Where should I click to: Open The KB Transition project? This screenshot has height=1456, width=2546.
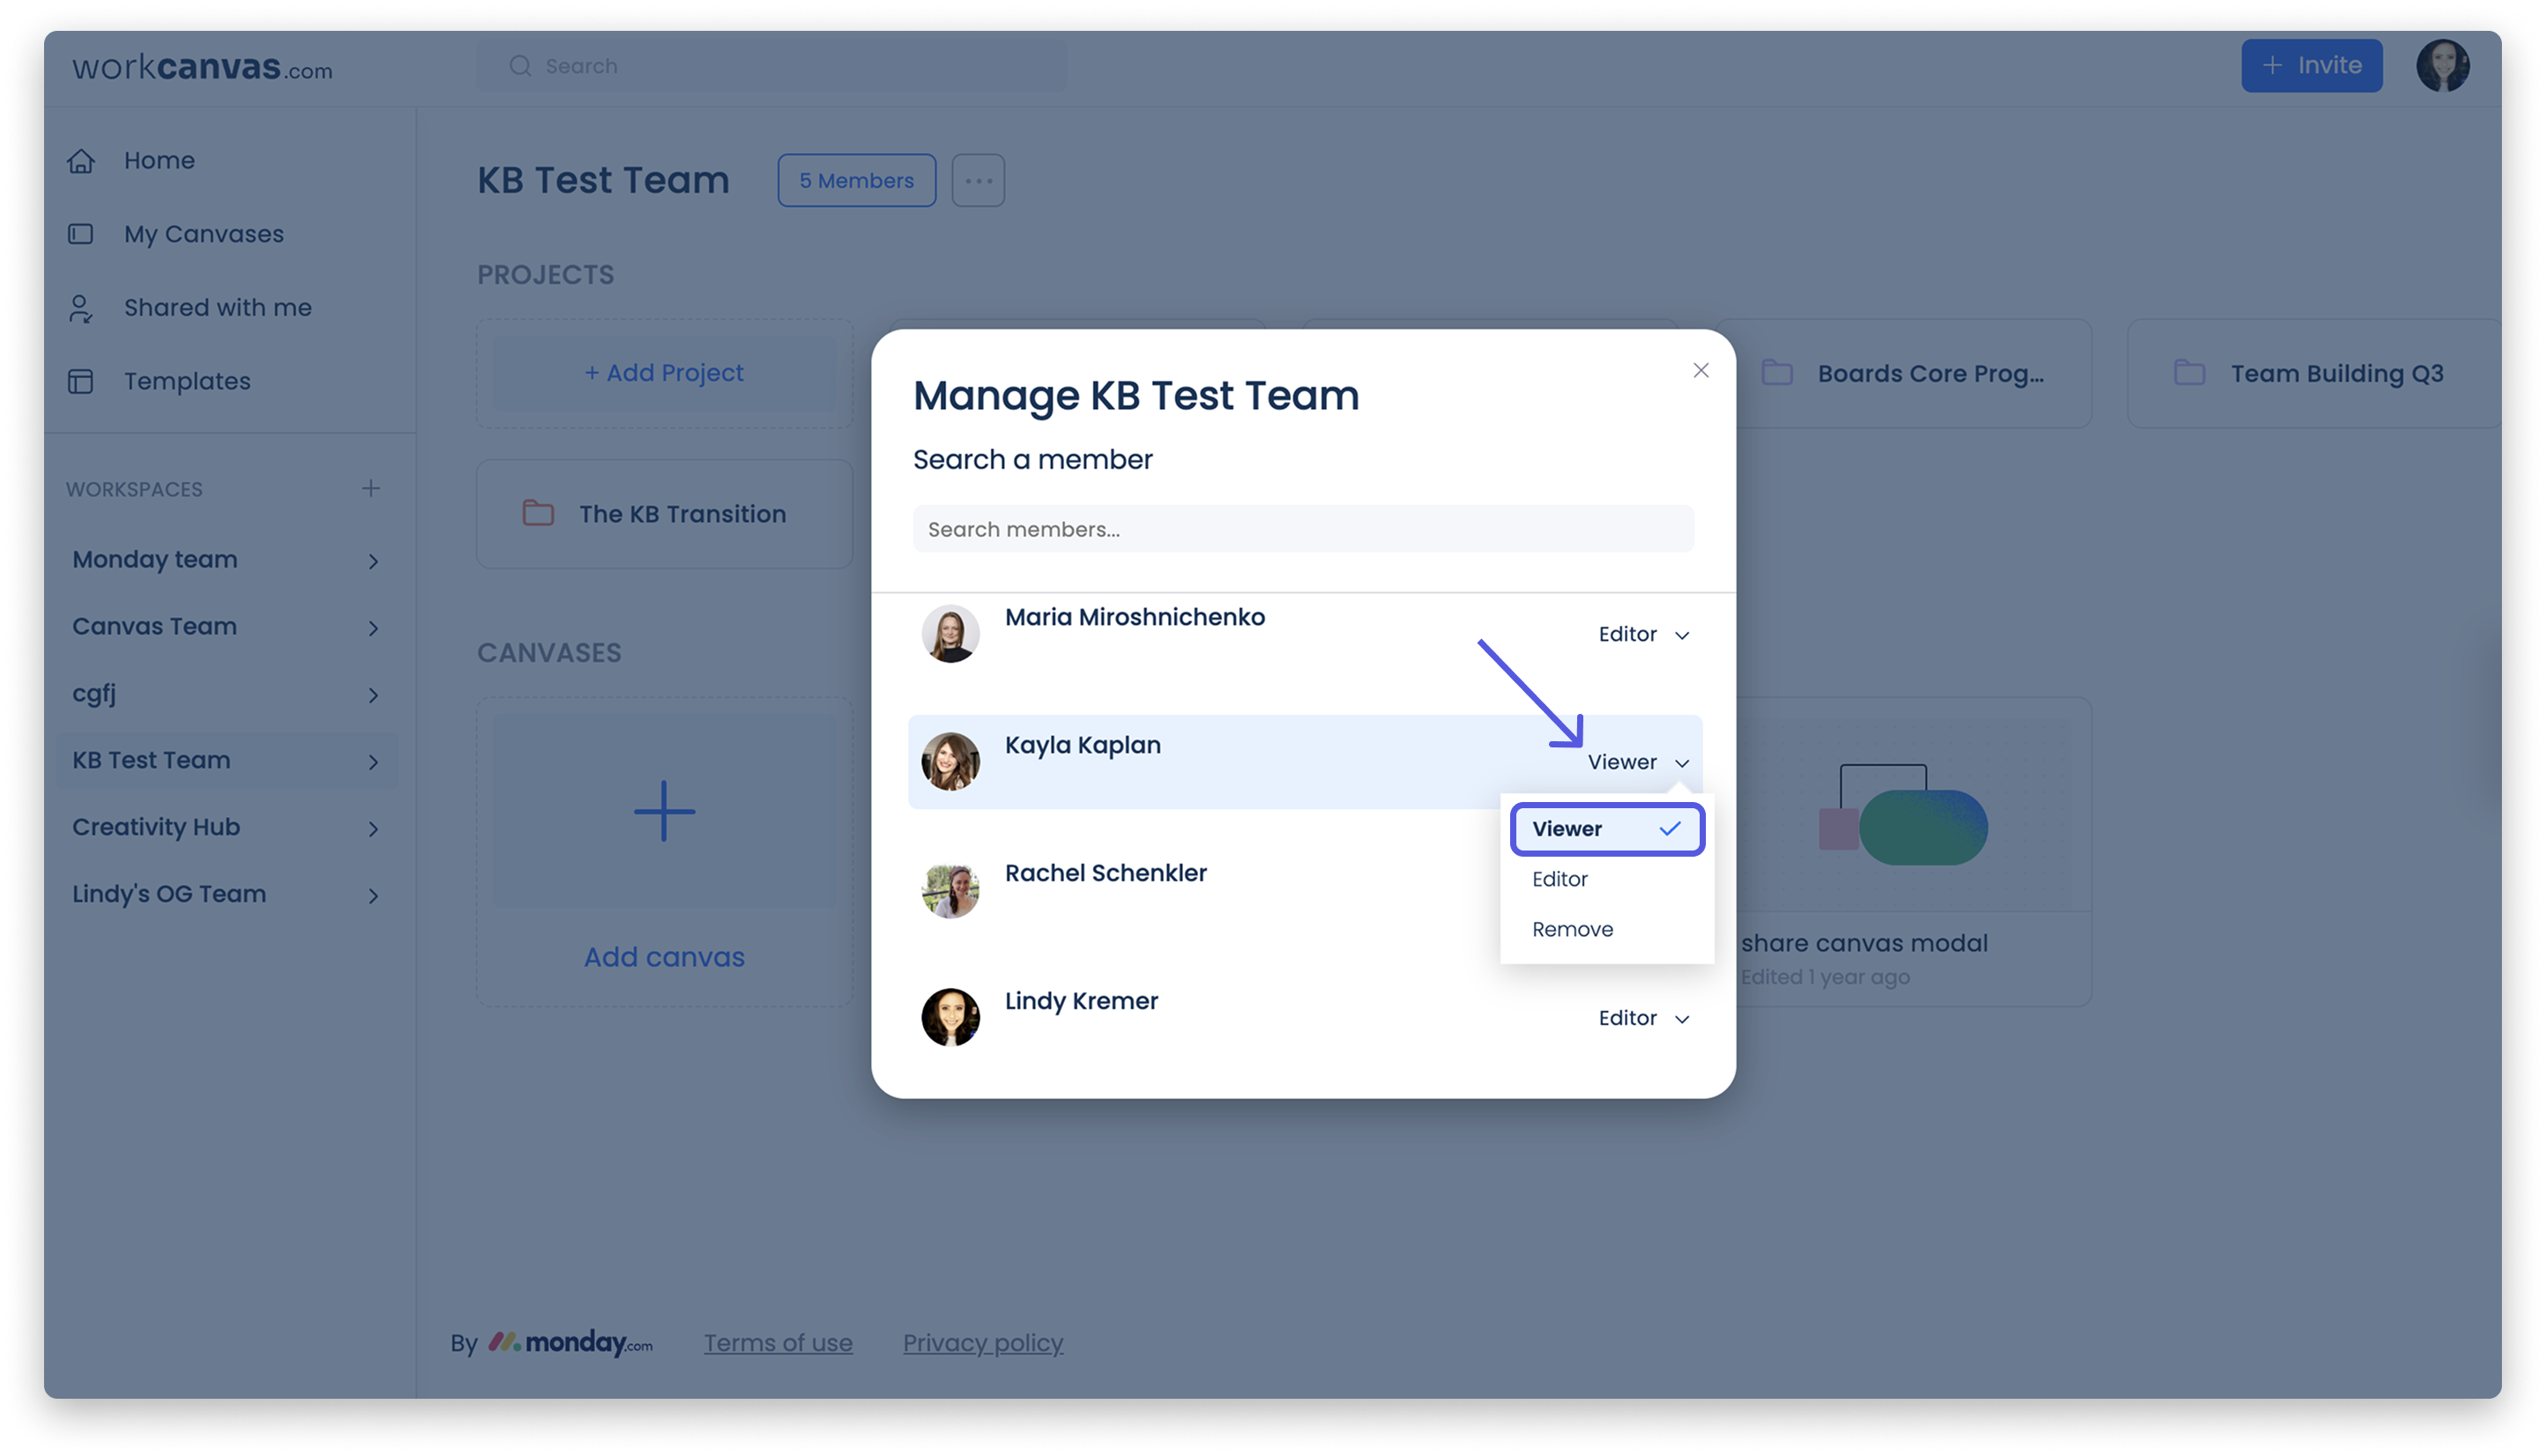(x=664, y=514)
